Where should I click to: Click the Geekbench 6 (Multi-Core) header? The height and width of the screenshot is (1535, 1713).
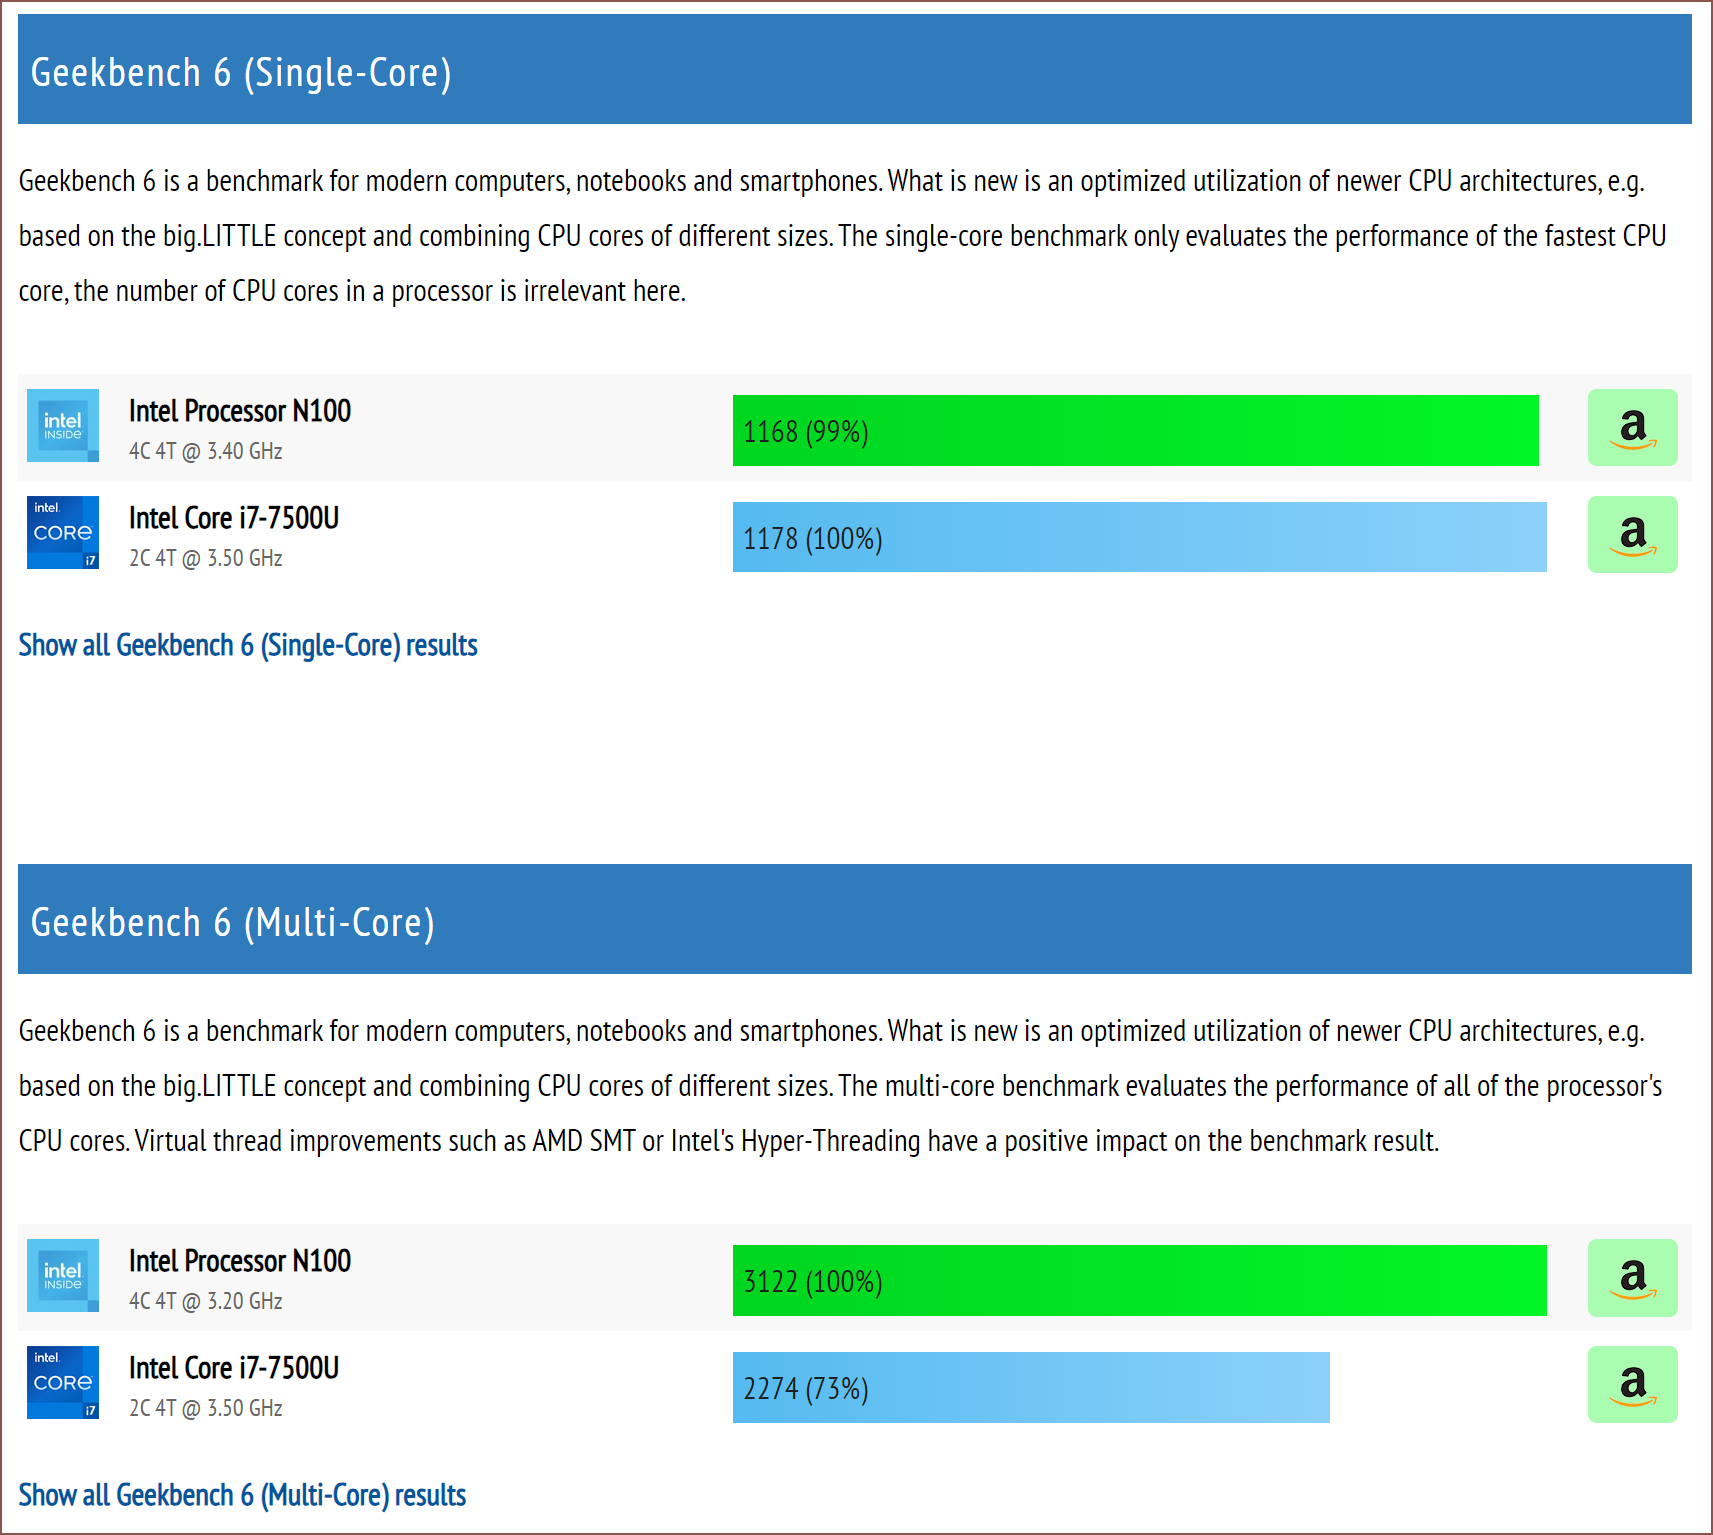233,923
